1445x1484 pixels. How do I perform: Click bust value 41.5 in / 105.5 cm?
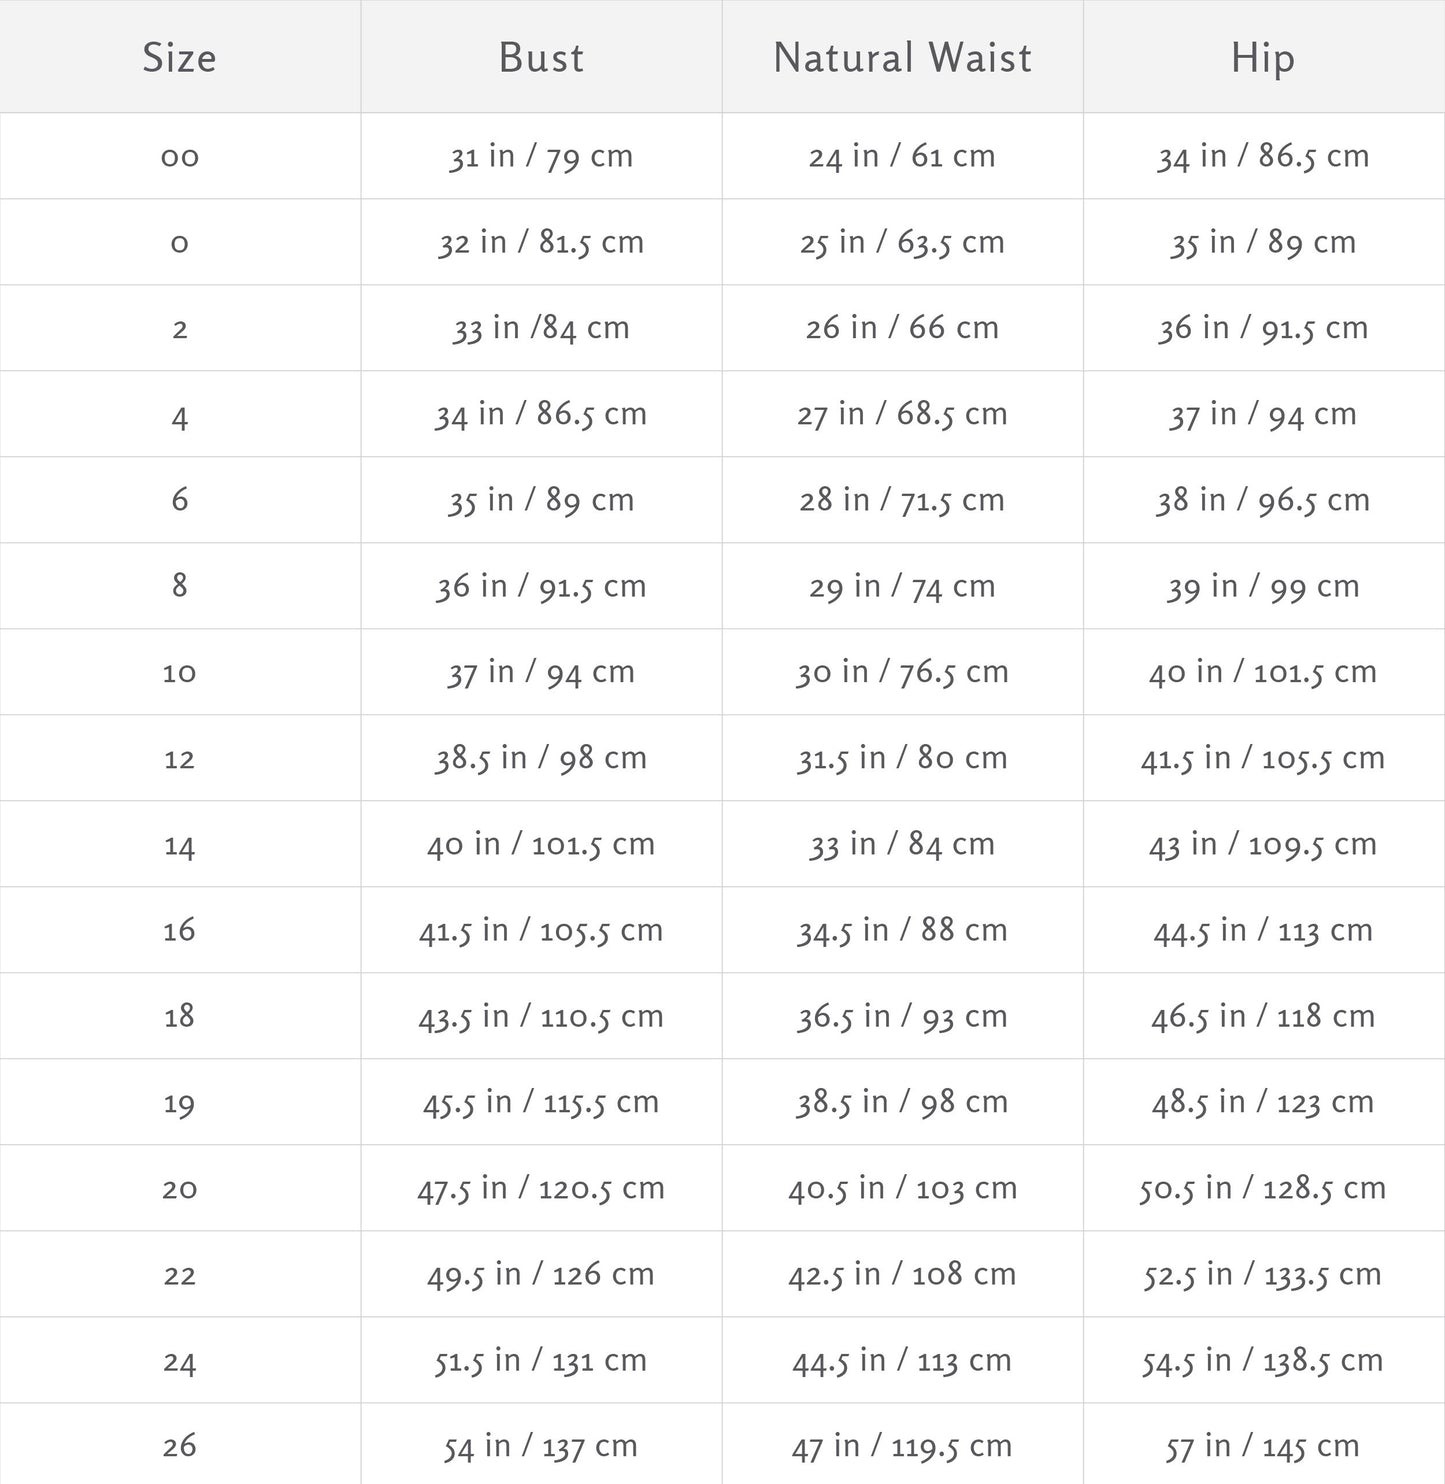(541, 930)
